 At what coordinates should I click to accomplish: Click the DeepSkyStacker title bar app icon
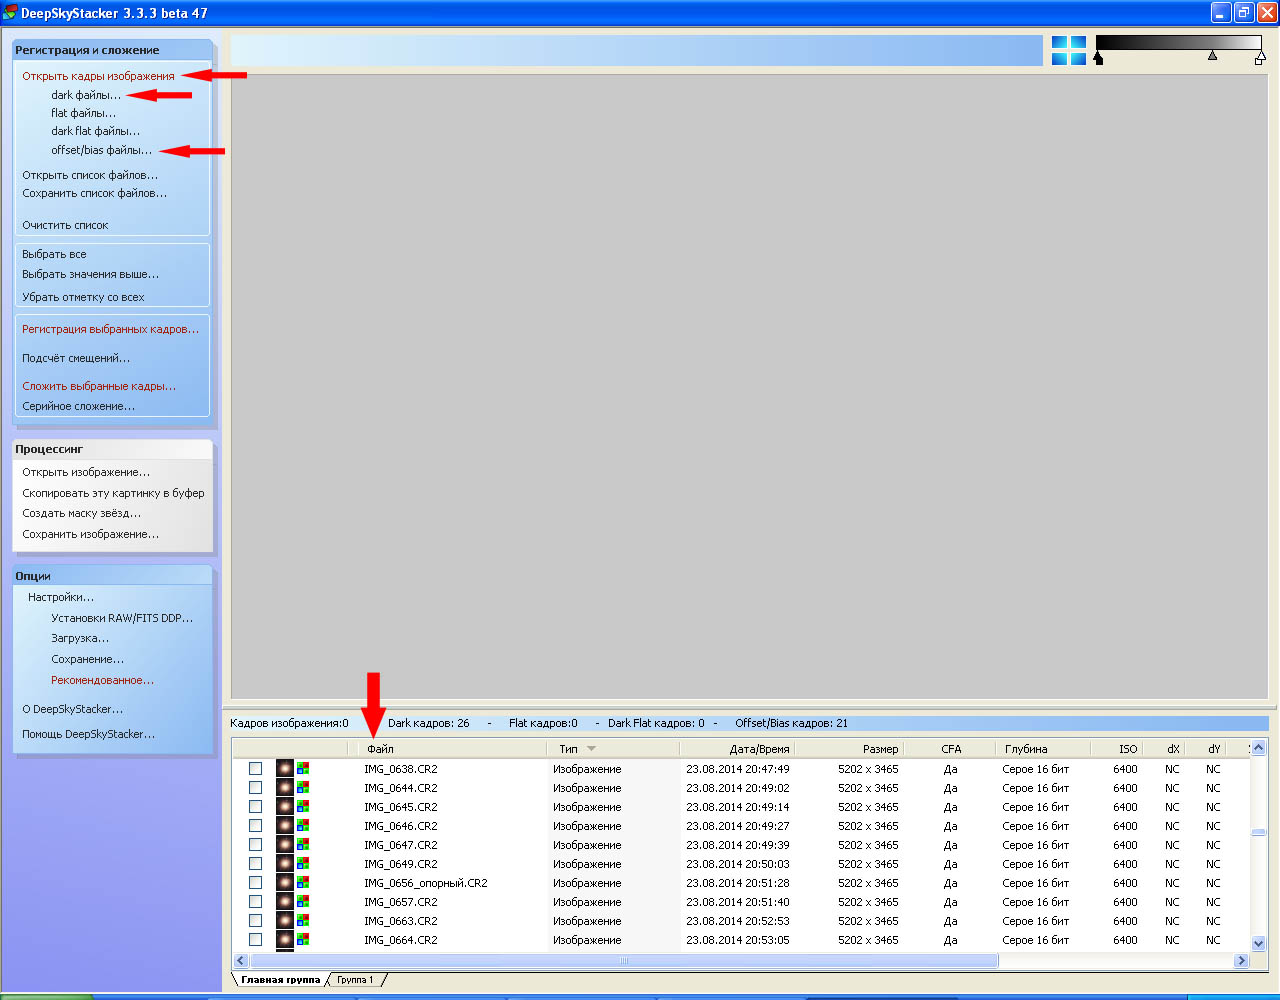[10, 13]
